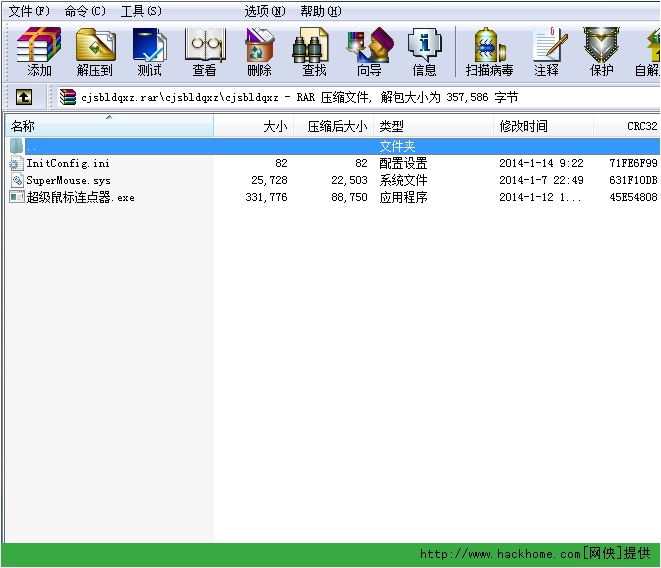Open the 工具(S) menu
This screenshot has width=661, height=568.
point(141,11)
